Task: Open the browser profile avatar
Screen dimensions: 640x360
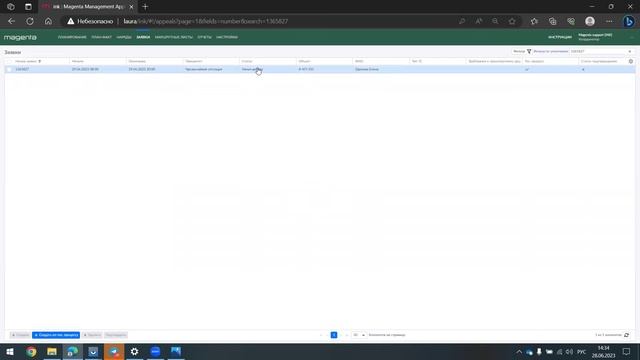Action: pos(590,21)
